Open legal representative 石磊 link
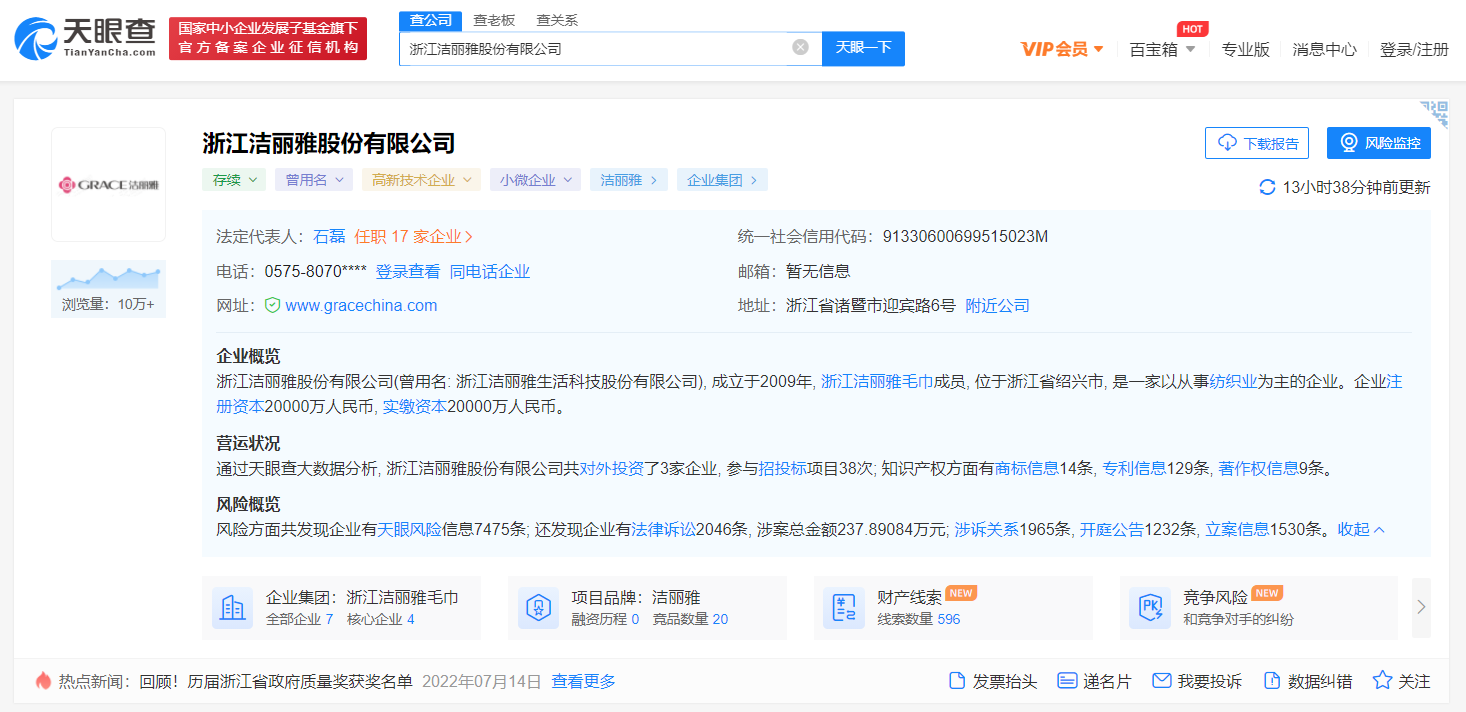The width and height of the screenshot is (1466, 712). point(329,236)
